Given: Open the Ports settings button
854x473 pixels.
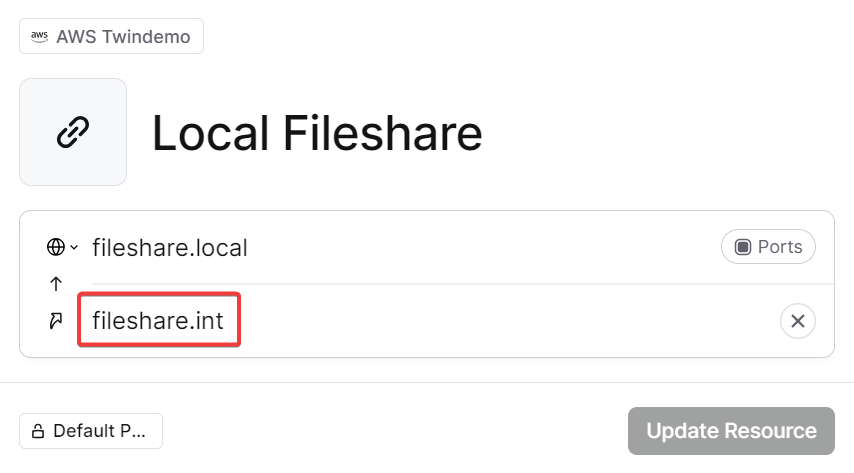Looking at the screenshot, I should point(768,247).
